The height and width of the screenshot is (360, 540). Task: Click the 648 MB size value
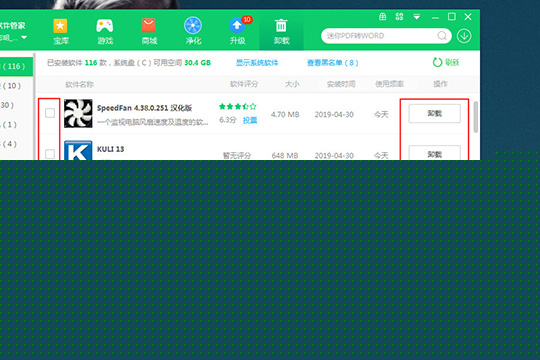(x=285, y=156)
